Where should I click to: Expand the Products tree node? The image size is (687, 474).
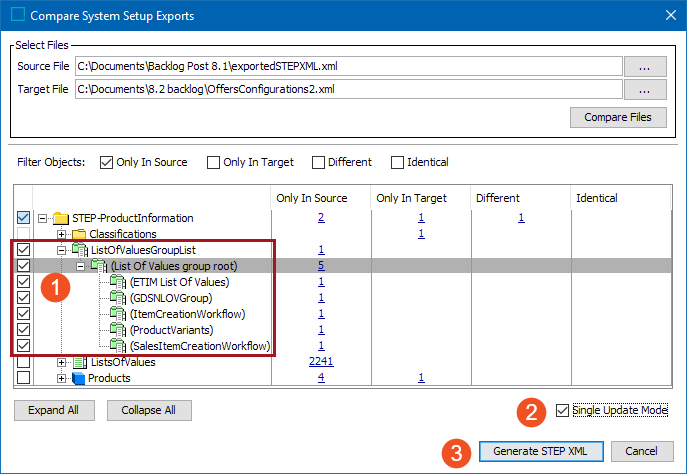coord(62,378)
